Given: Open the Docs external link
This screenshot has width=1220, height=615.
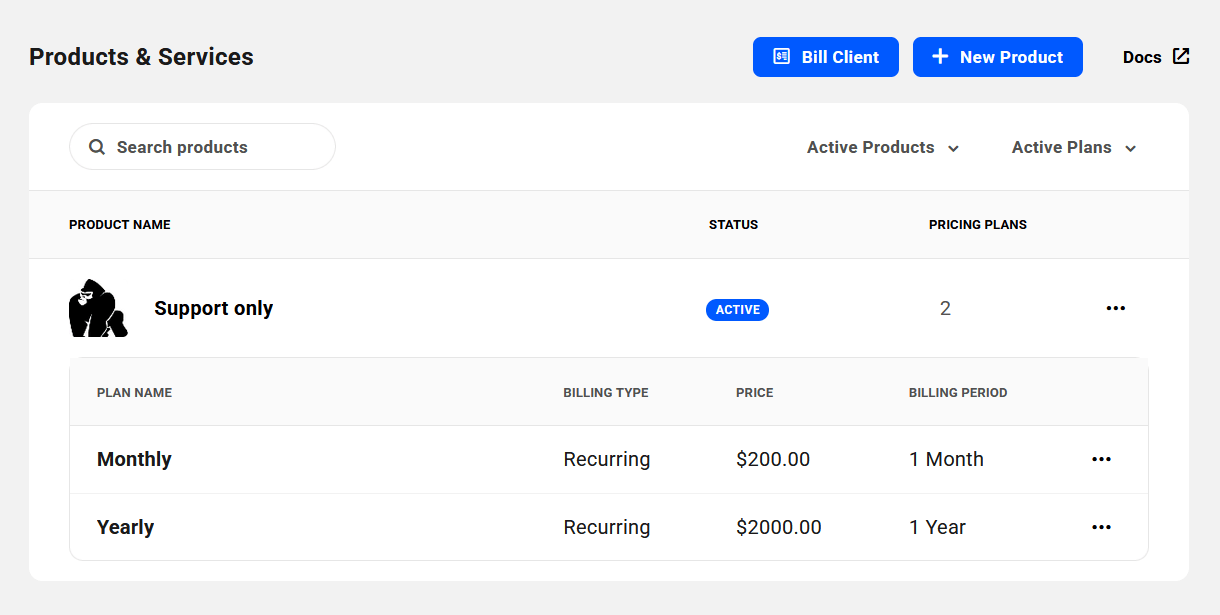Looking at the screenshot, I should [1156, 57].
